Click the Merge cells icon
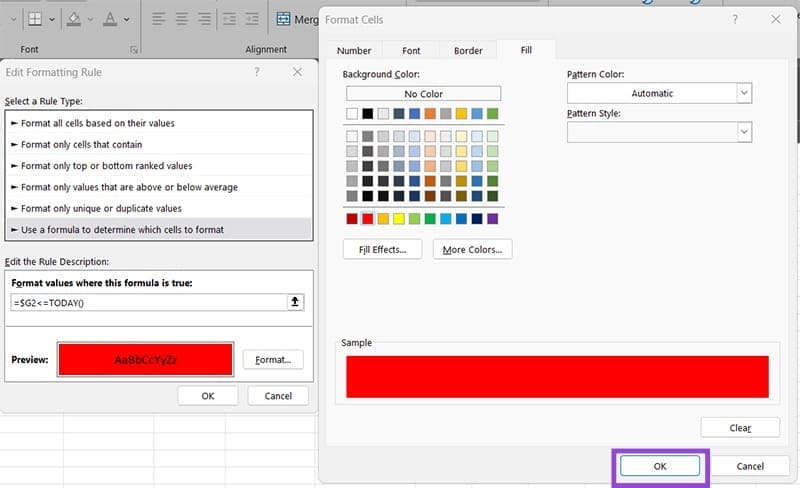This screenshot has height=488, width=800. 284,19
